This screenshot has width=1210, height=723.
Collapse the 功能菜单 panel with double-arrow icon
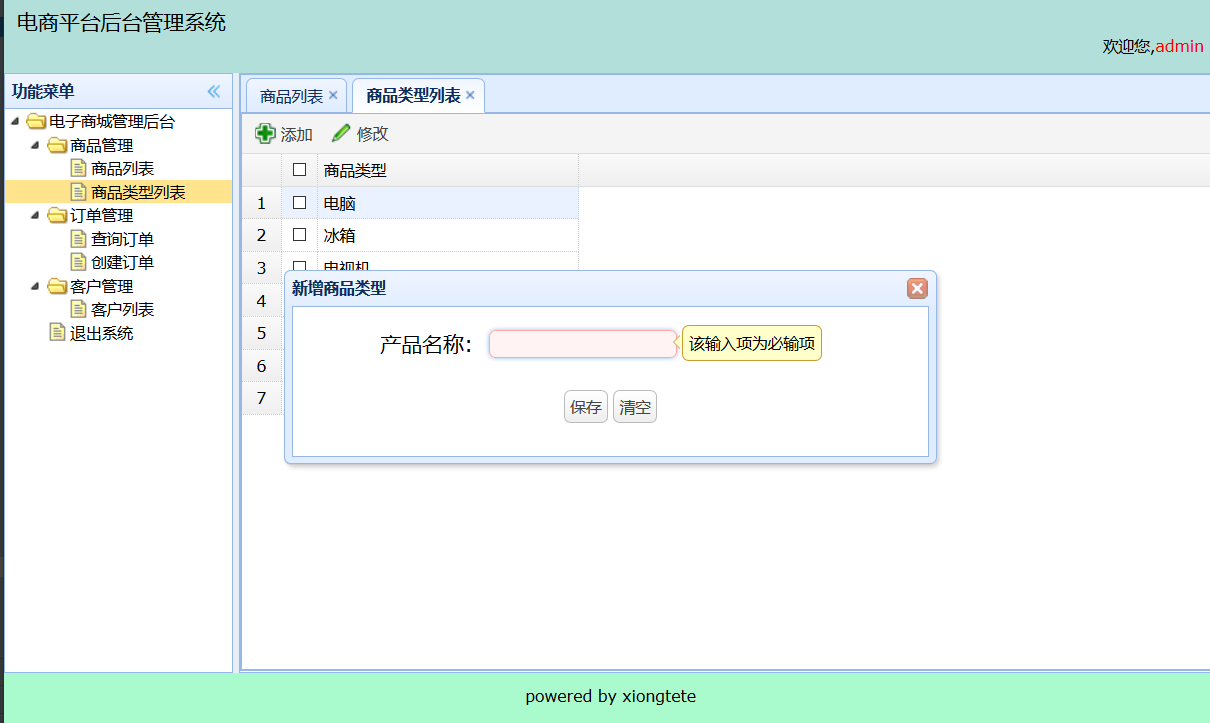pos(214,91)
